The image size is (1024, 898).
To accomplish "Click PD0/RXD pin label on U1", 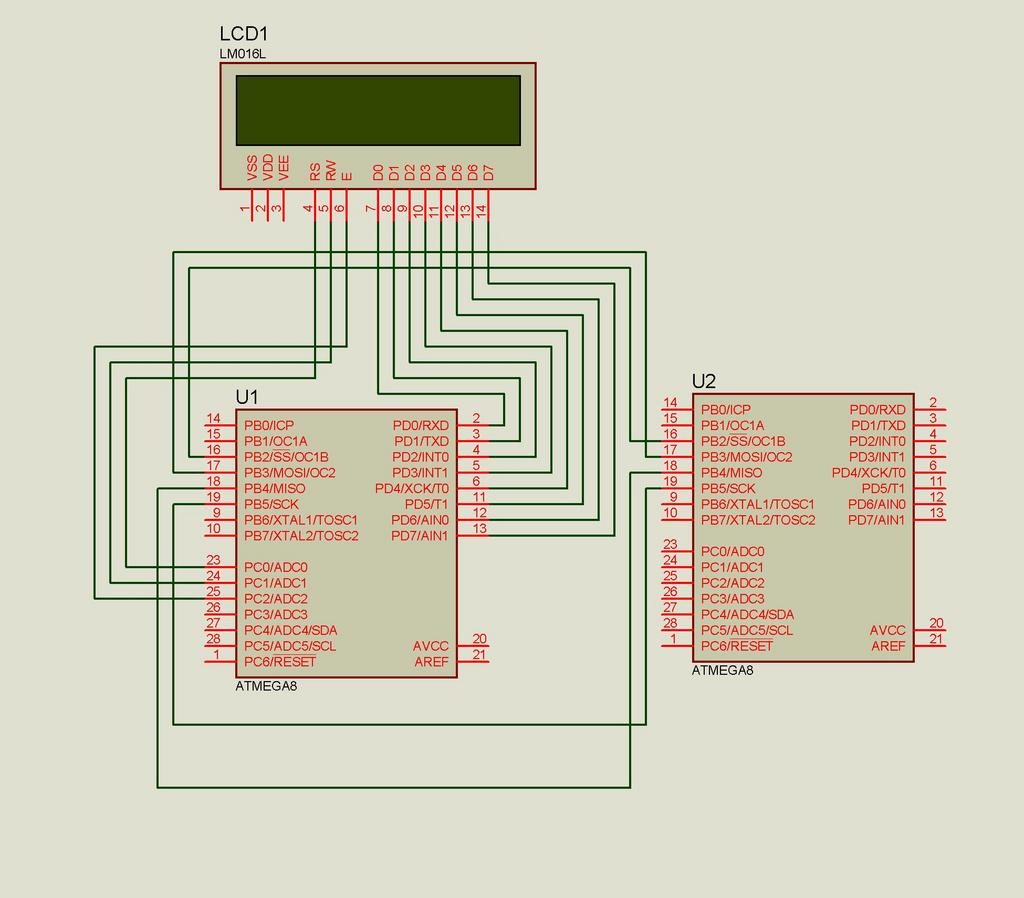I will (x=421, y=425).
